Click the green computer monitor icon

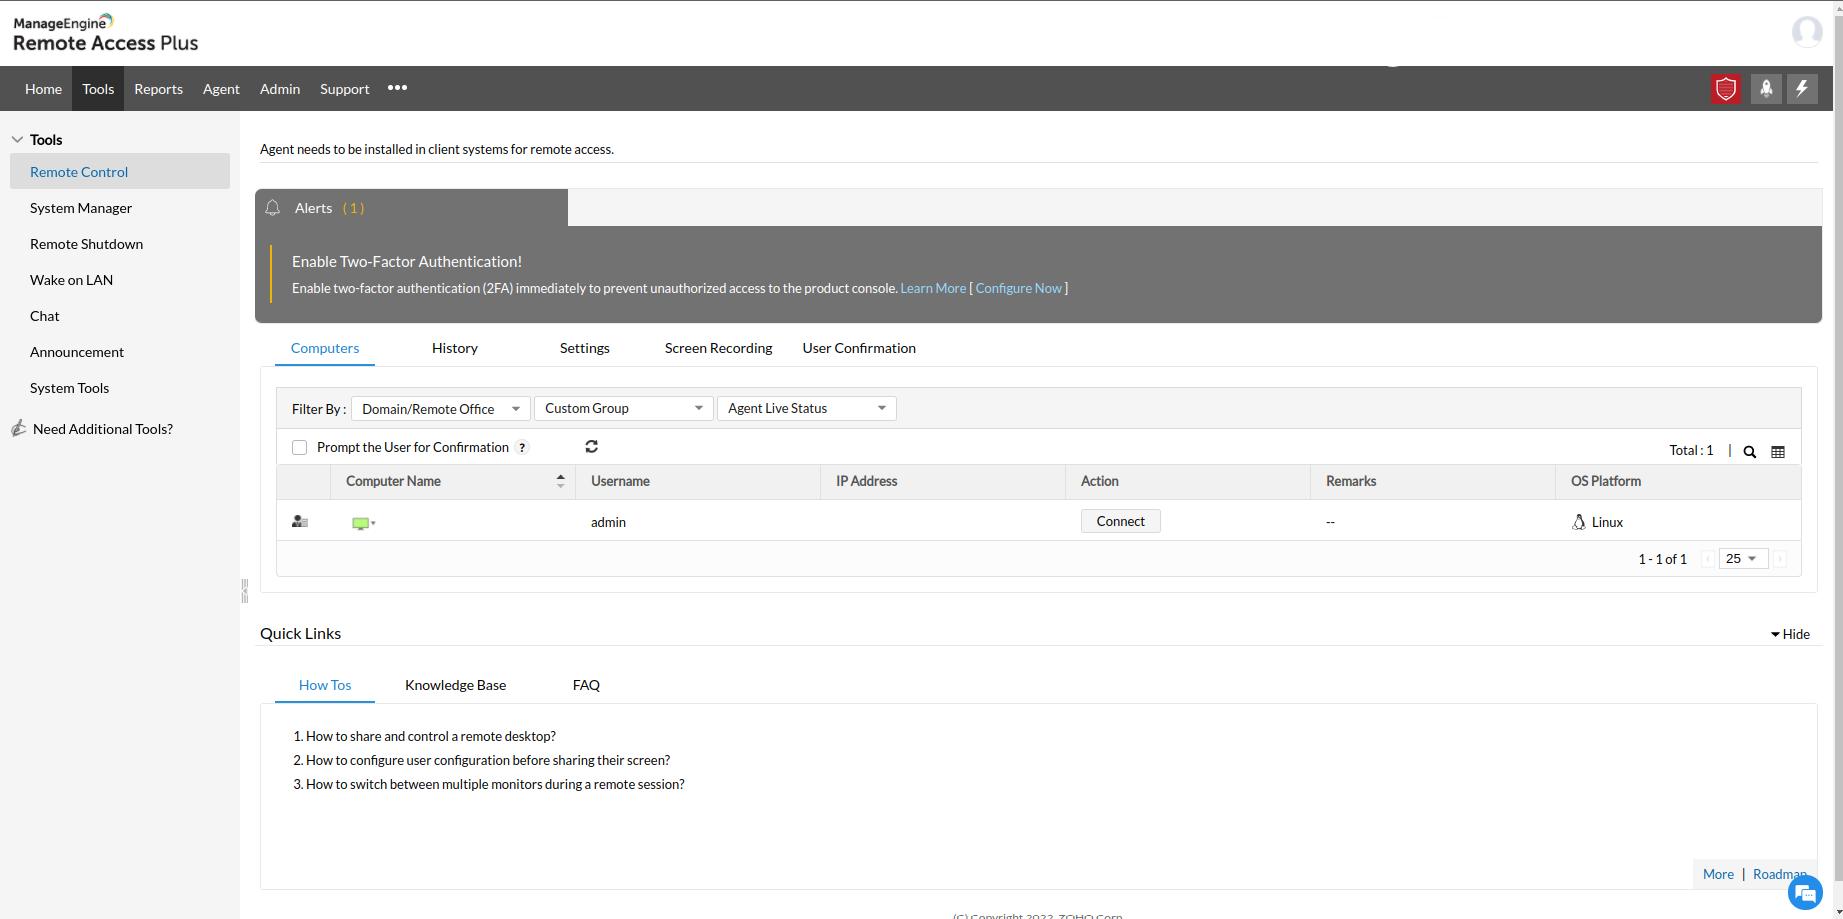pyautogui.click(x=361, y=523)
